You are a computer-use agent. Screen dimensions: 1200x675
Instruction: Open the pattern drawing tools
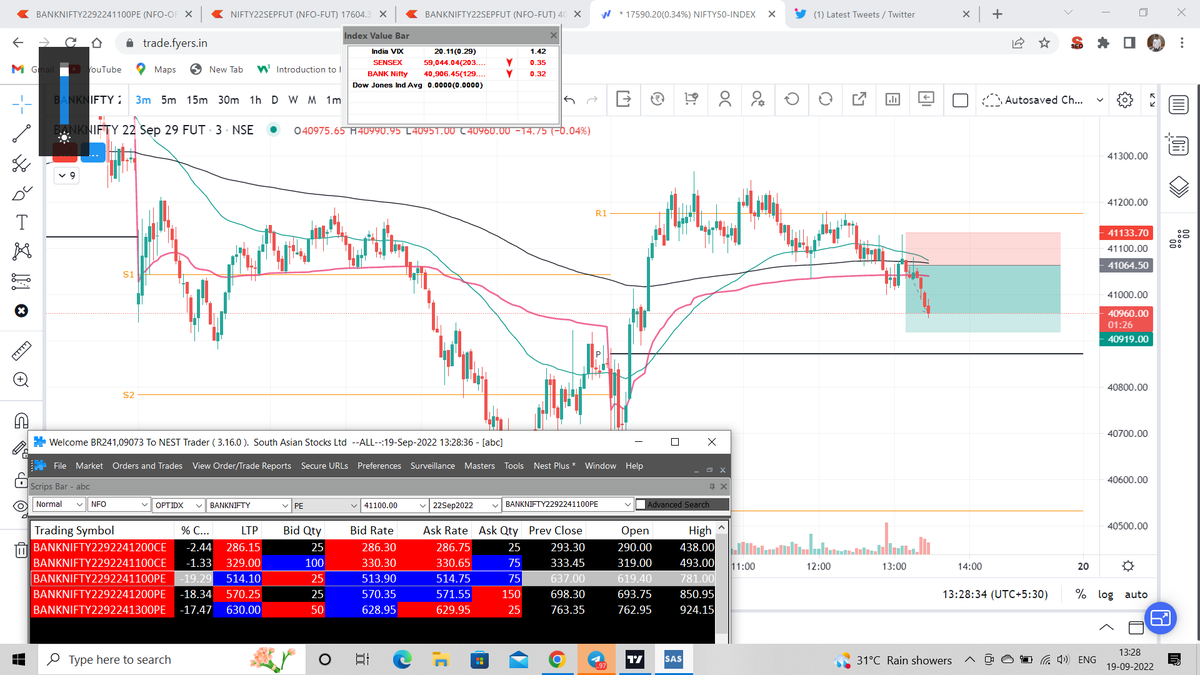pos(22,250)
